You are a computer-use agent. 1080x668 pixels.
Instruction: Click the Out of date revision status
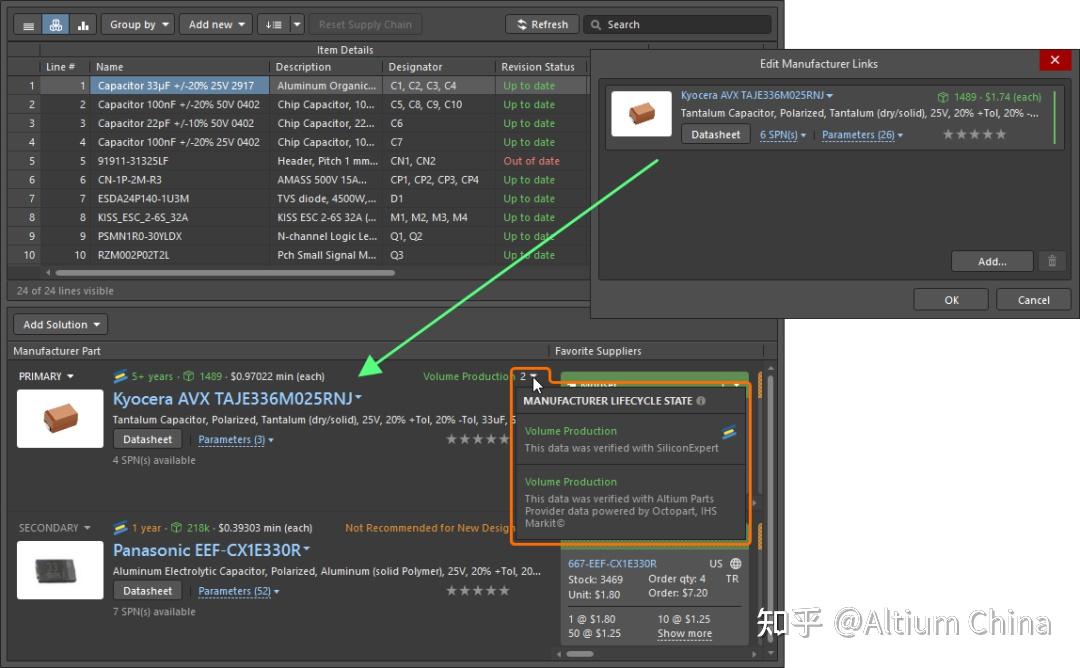(x=531, y=161)
